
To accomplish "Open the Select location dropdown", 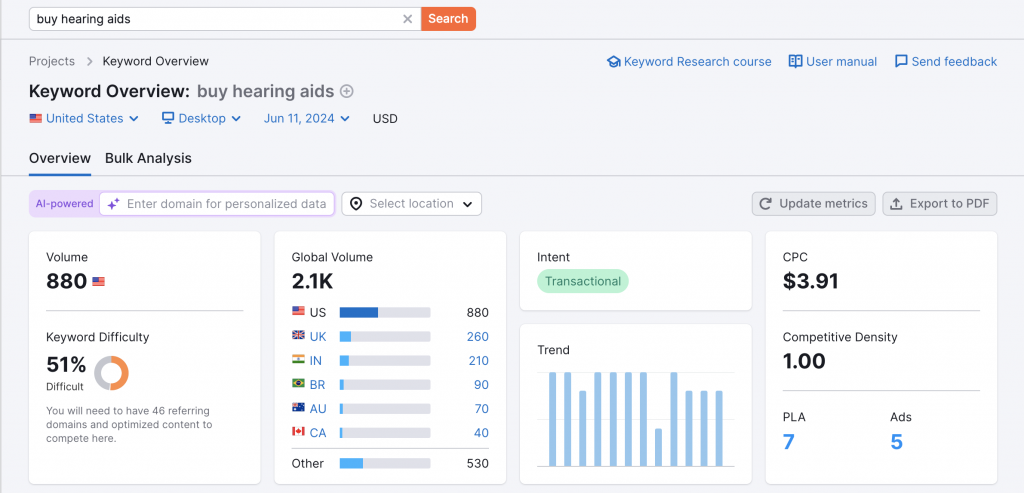I will coord(411,204).
